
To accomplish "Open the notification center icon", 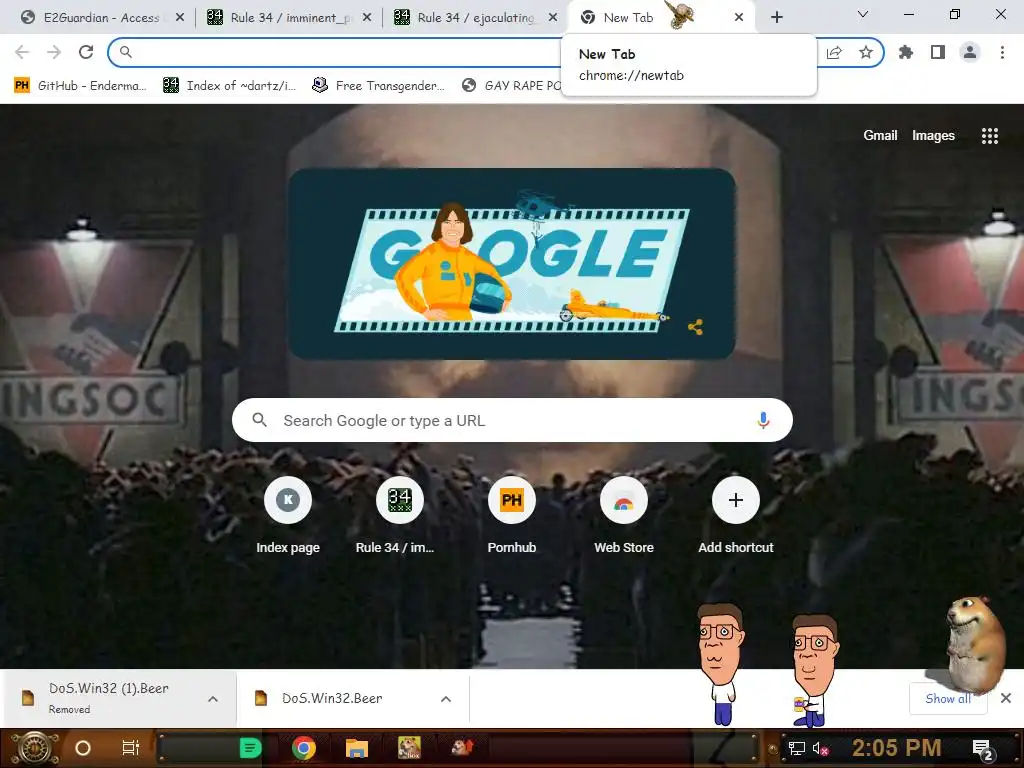I will pos(982,749).
